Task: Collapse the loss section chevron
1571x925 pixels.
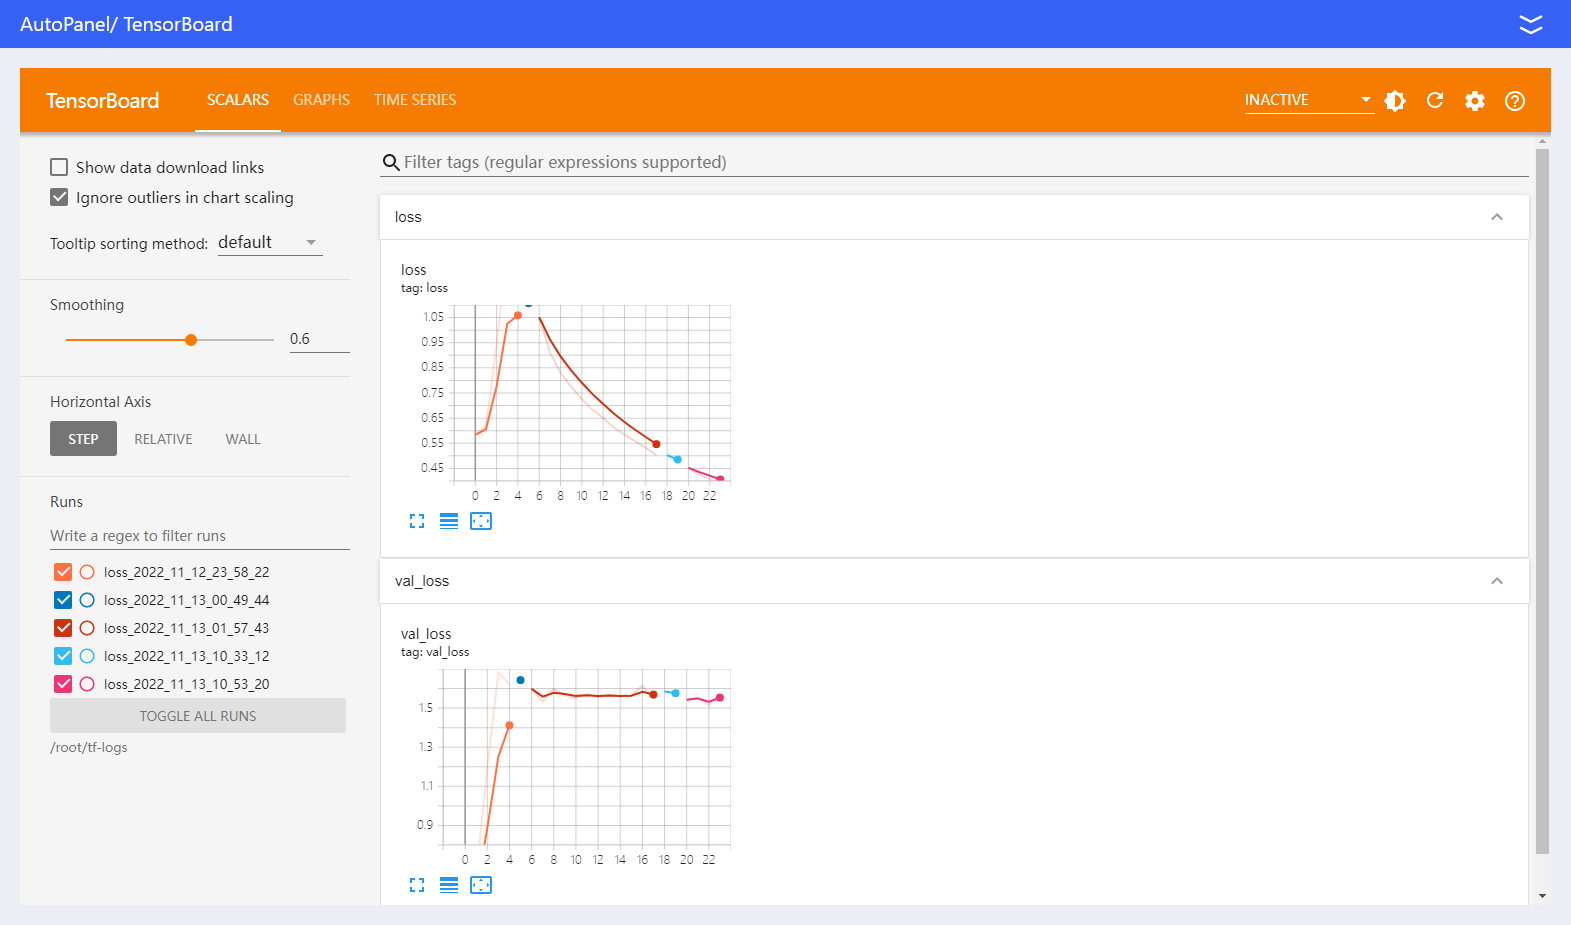Action: 1497,217
